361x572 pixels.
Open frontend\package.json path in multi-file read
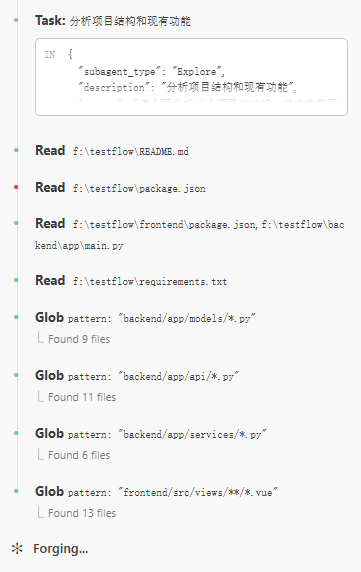164,225
